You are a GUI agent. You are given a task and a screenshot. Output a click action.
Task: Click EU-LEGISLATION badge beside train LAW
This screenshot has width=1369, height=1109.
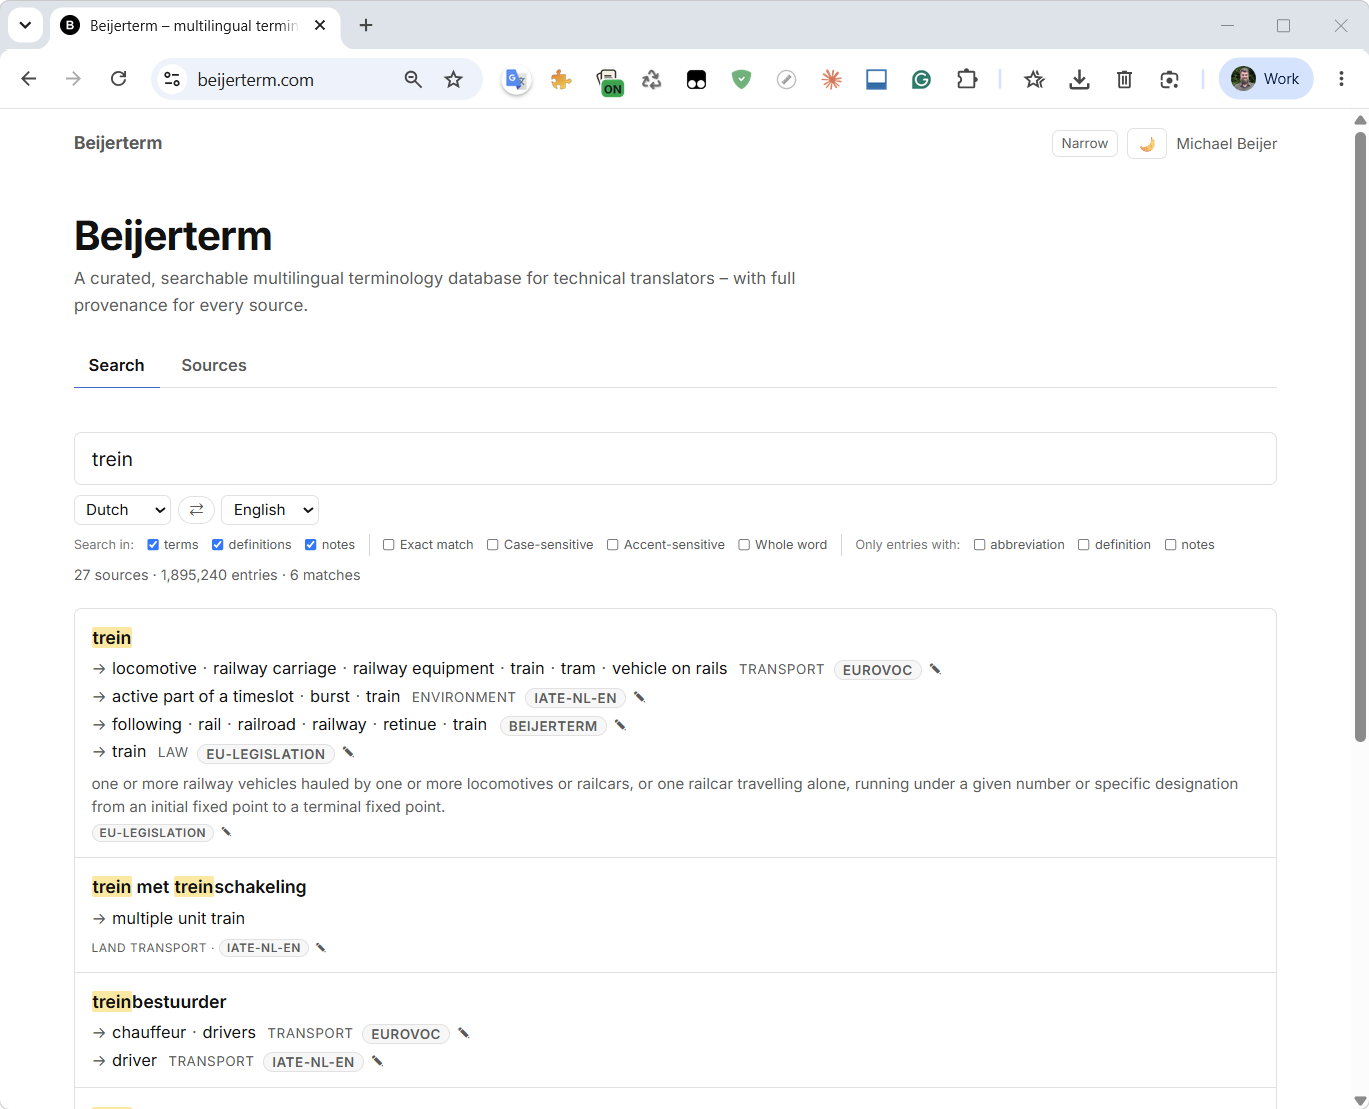[x=266, y=754]
